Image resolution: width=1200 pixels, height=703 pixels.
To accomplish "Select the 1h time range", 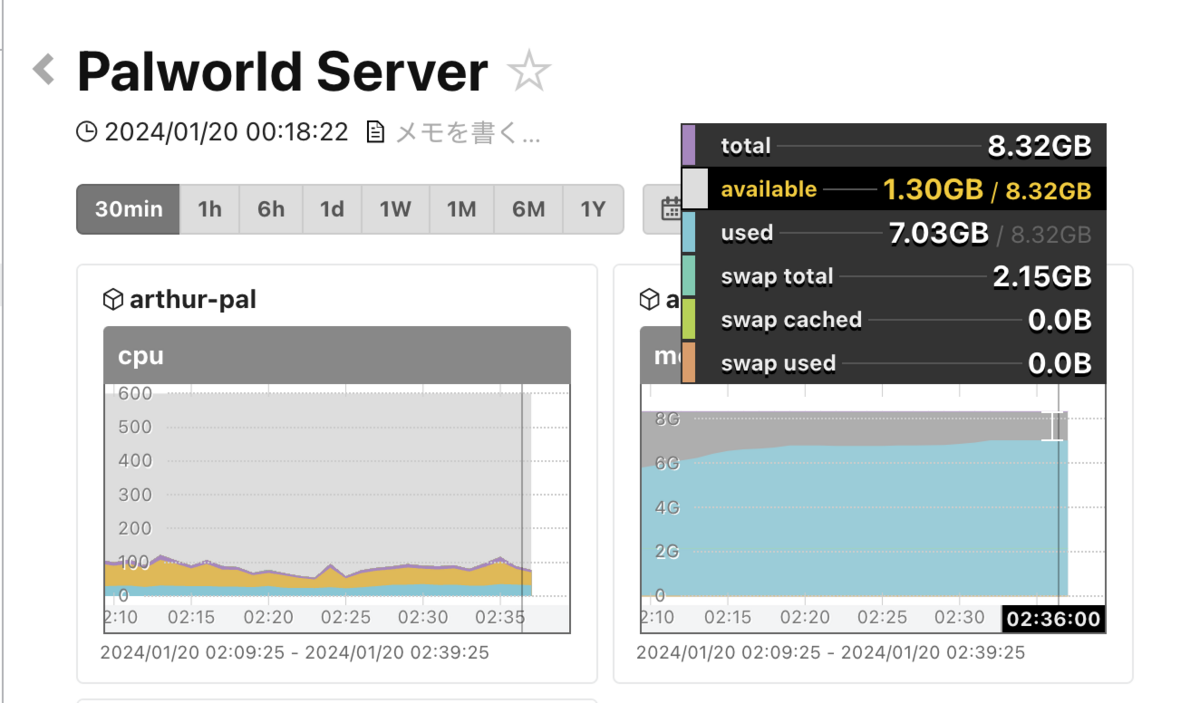I will (x=210, y=209).
